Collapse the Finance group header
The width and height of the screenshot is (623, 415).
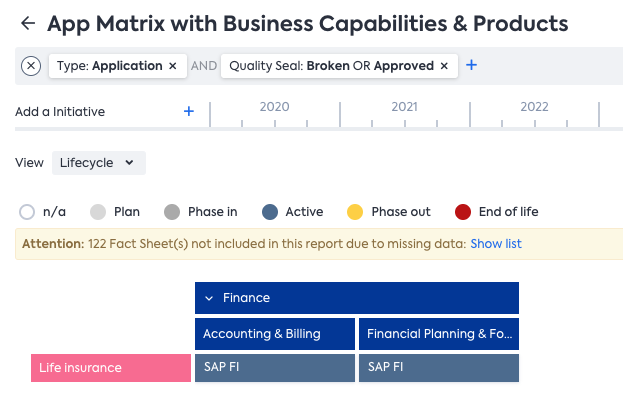pyautogui.click(x=209, y=298)
